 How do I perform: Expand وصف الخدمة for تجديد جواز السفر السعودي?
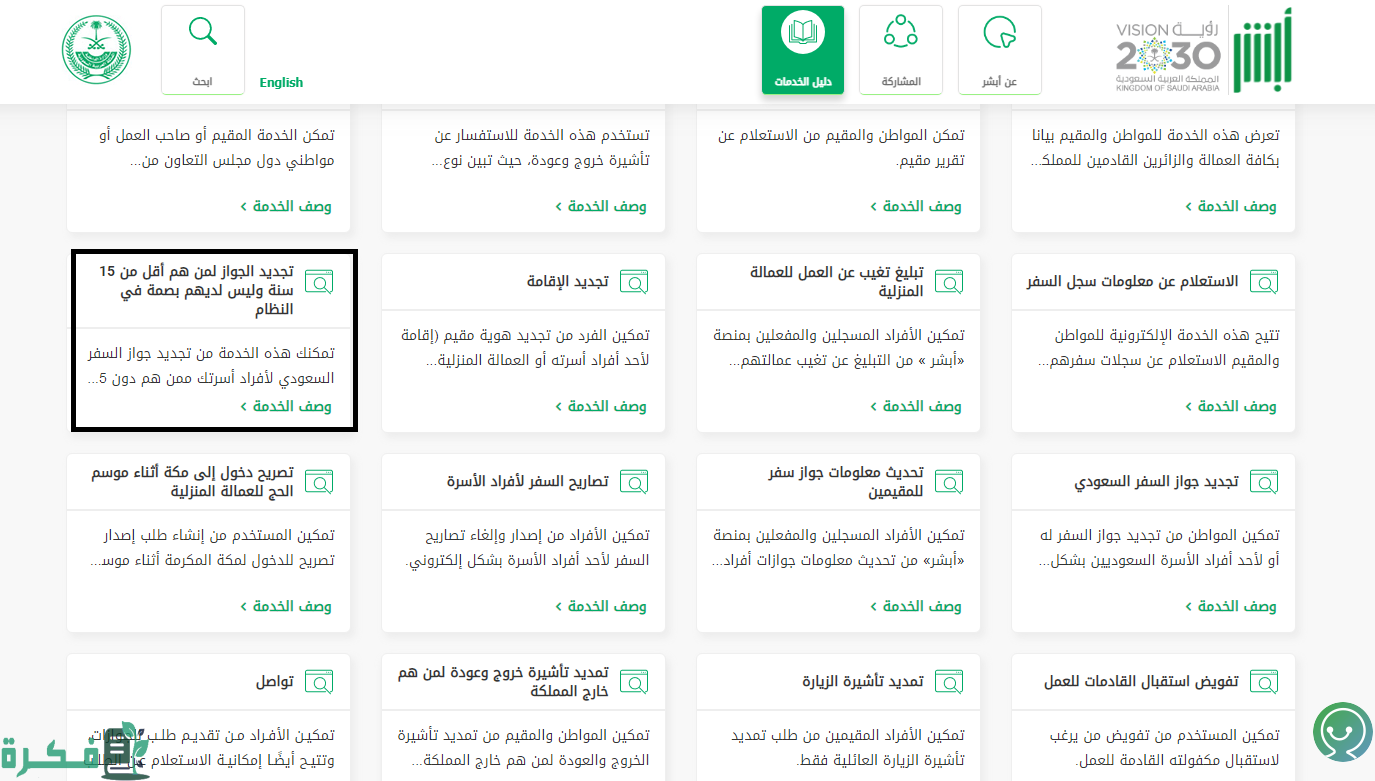coord(1231,606)
